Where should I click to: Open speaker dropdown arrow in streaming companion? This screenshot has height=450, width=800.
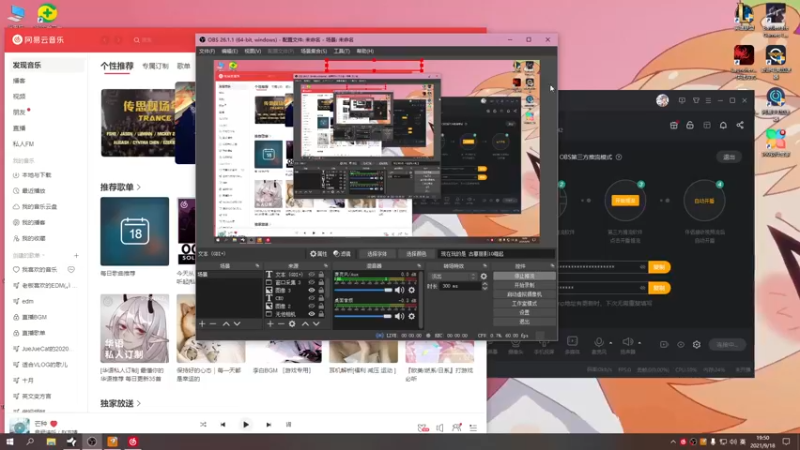[x=639, y=343]
